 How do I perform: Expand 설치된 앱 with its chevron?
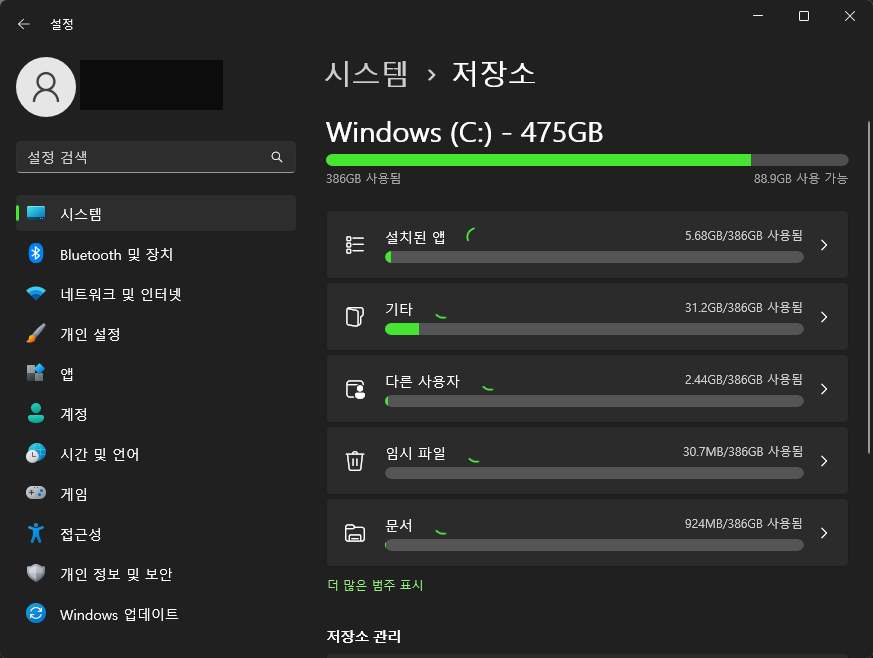coord(824,244)
